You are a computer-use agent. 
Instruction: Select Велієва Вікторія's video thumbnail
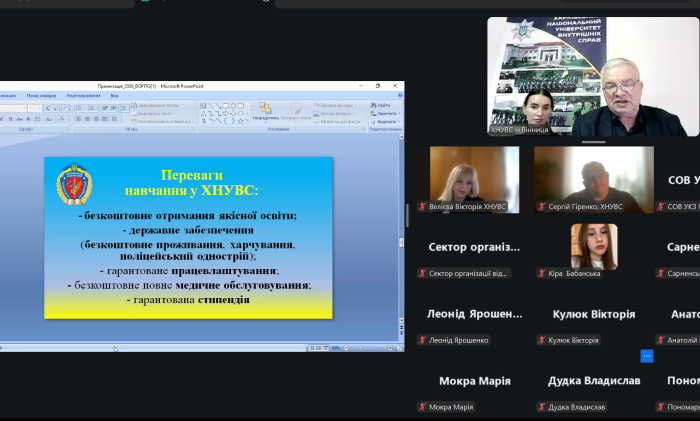click(474, 180)
